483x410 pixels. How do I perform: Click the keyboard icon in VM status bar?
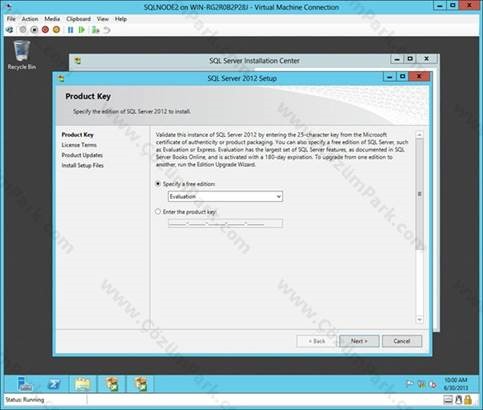448,399
